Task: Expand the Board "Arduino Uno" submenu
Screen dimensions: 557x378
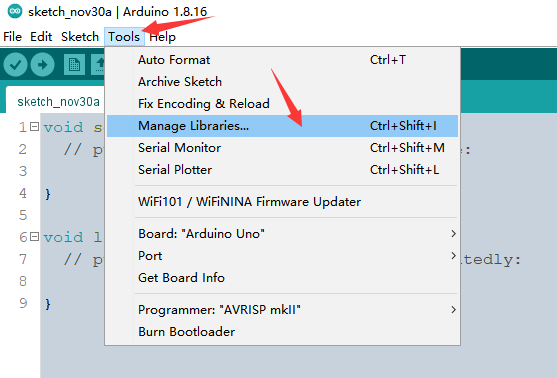Action: tap(282, 234)
